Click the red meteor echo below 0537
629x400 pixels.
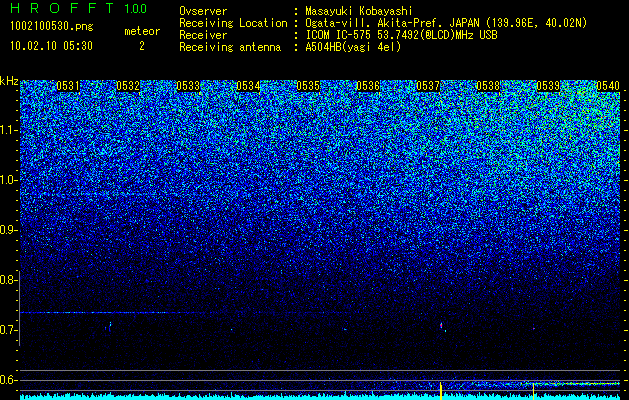(442, 326)
